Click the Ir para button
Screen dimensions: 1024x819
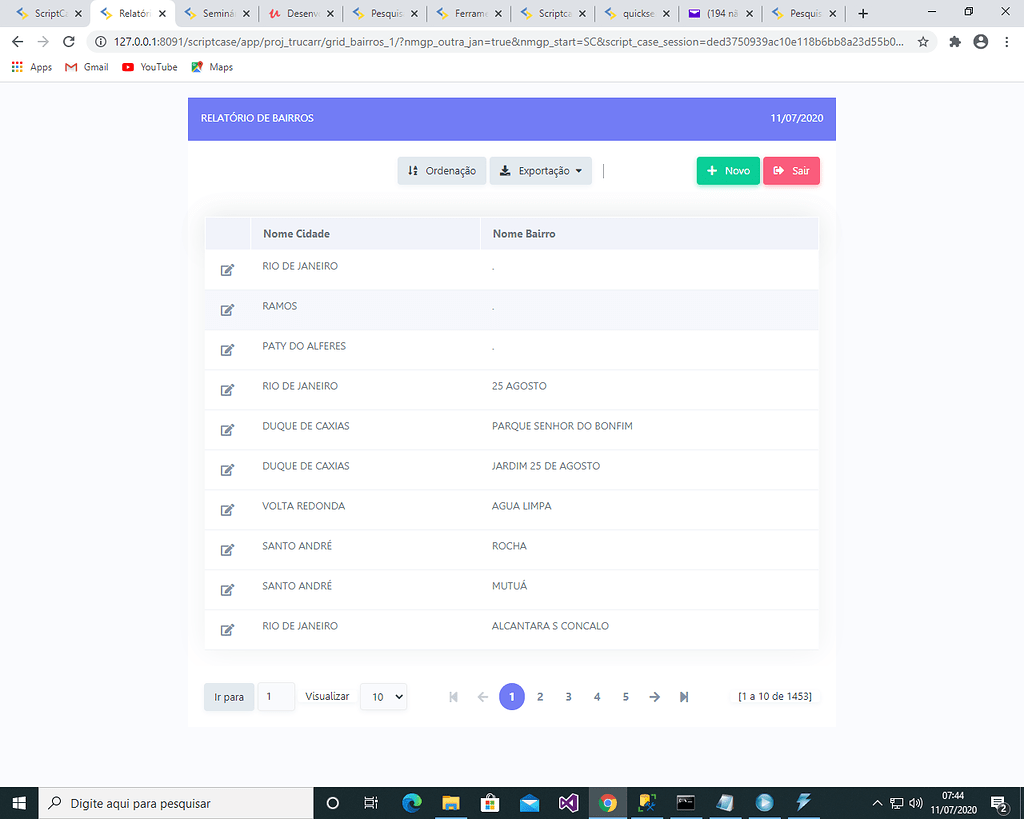pos(228,697)
